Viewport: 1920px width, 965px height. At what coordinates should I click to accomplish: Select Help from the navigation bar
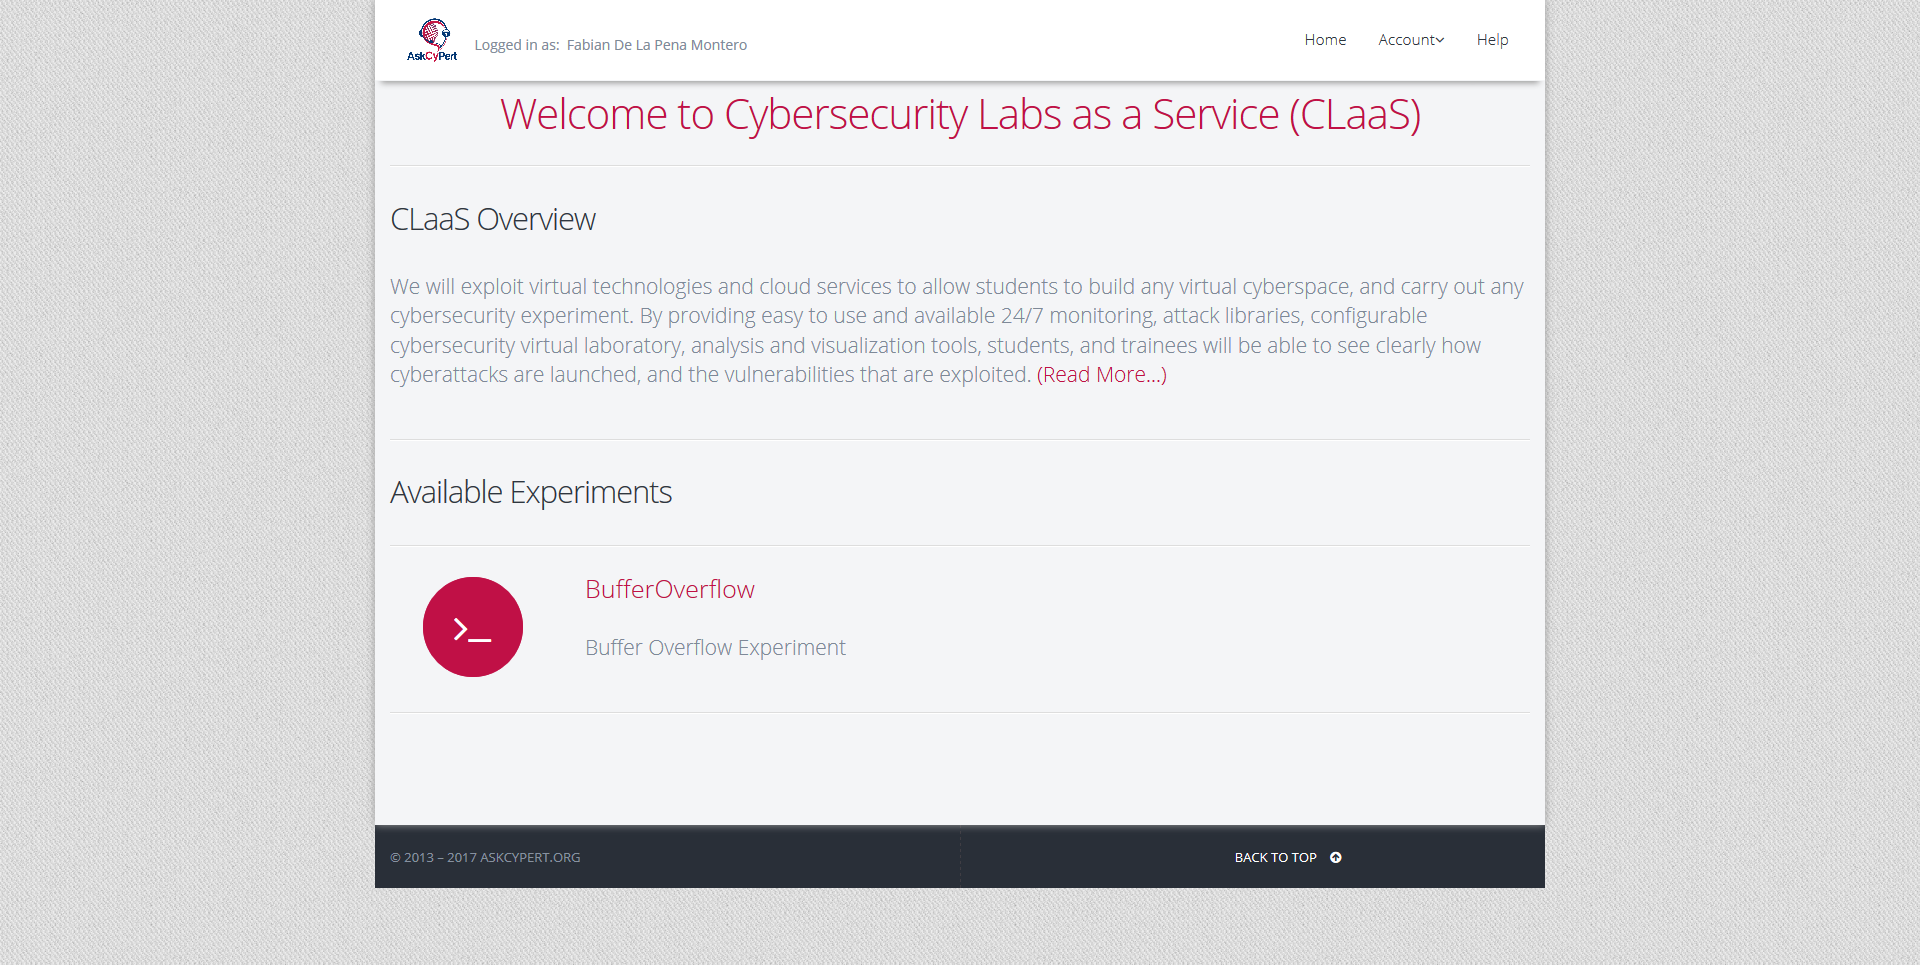(x=1492, y=40)
